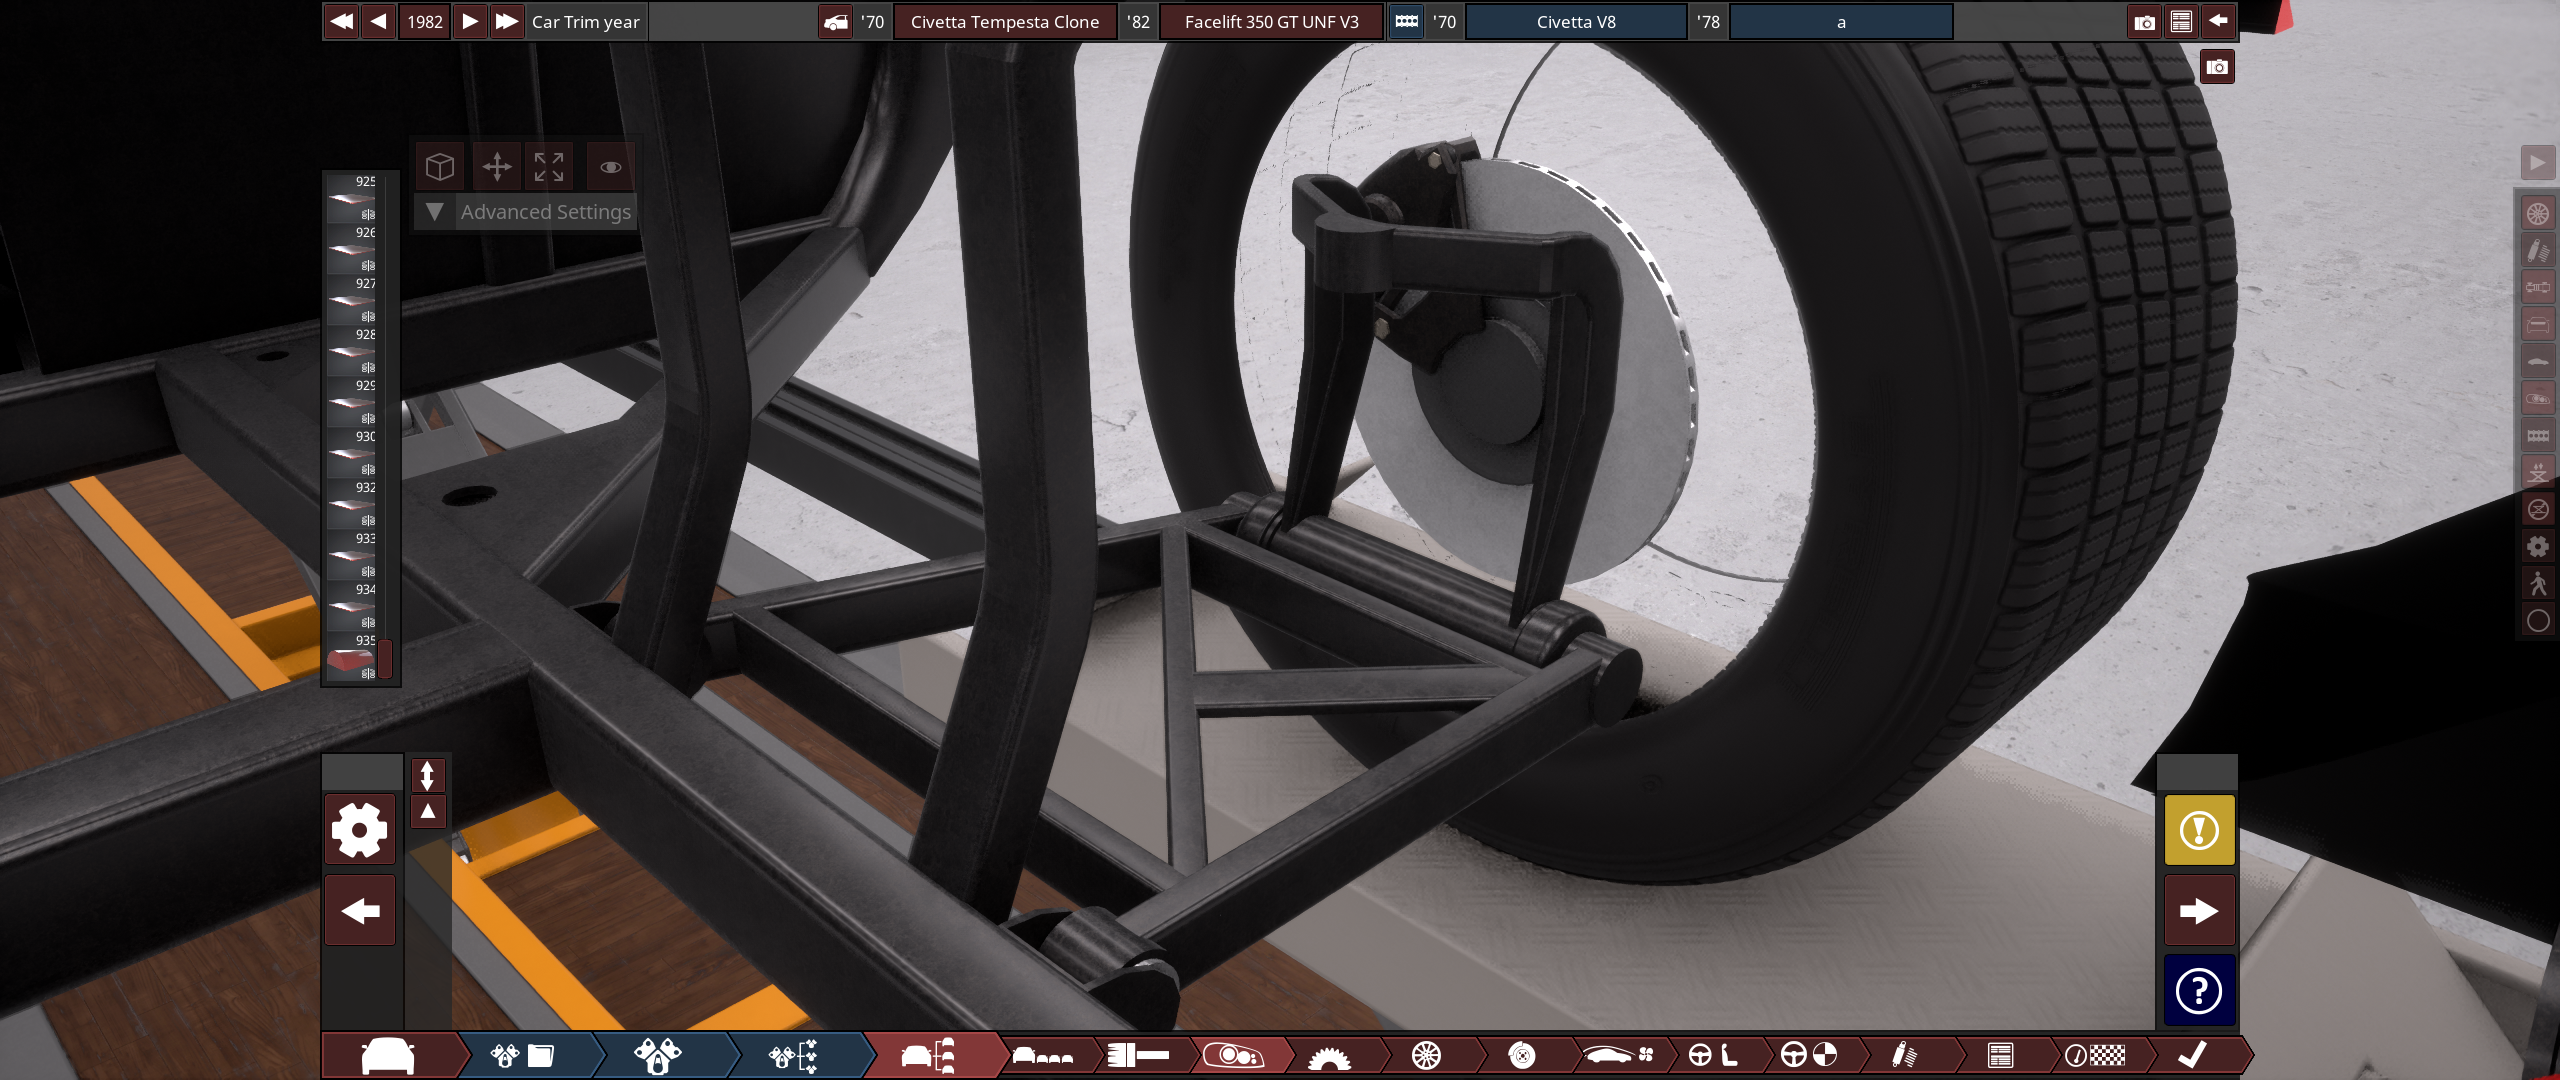Toggle the up-down arrows mirror button
Image resolution: width=2560 pixels, height=1080 pixels.
427,775
